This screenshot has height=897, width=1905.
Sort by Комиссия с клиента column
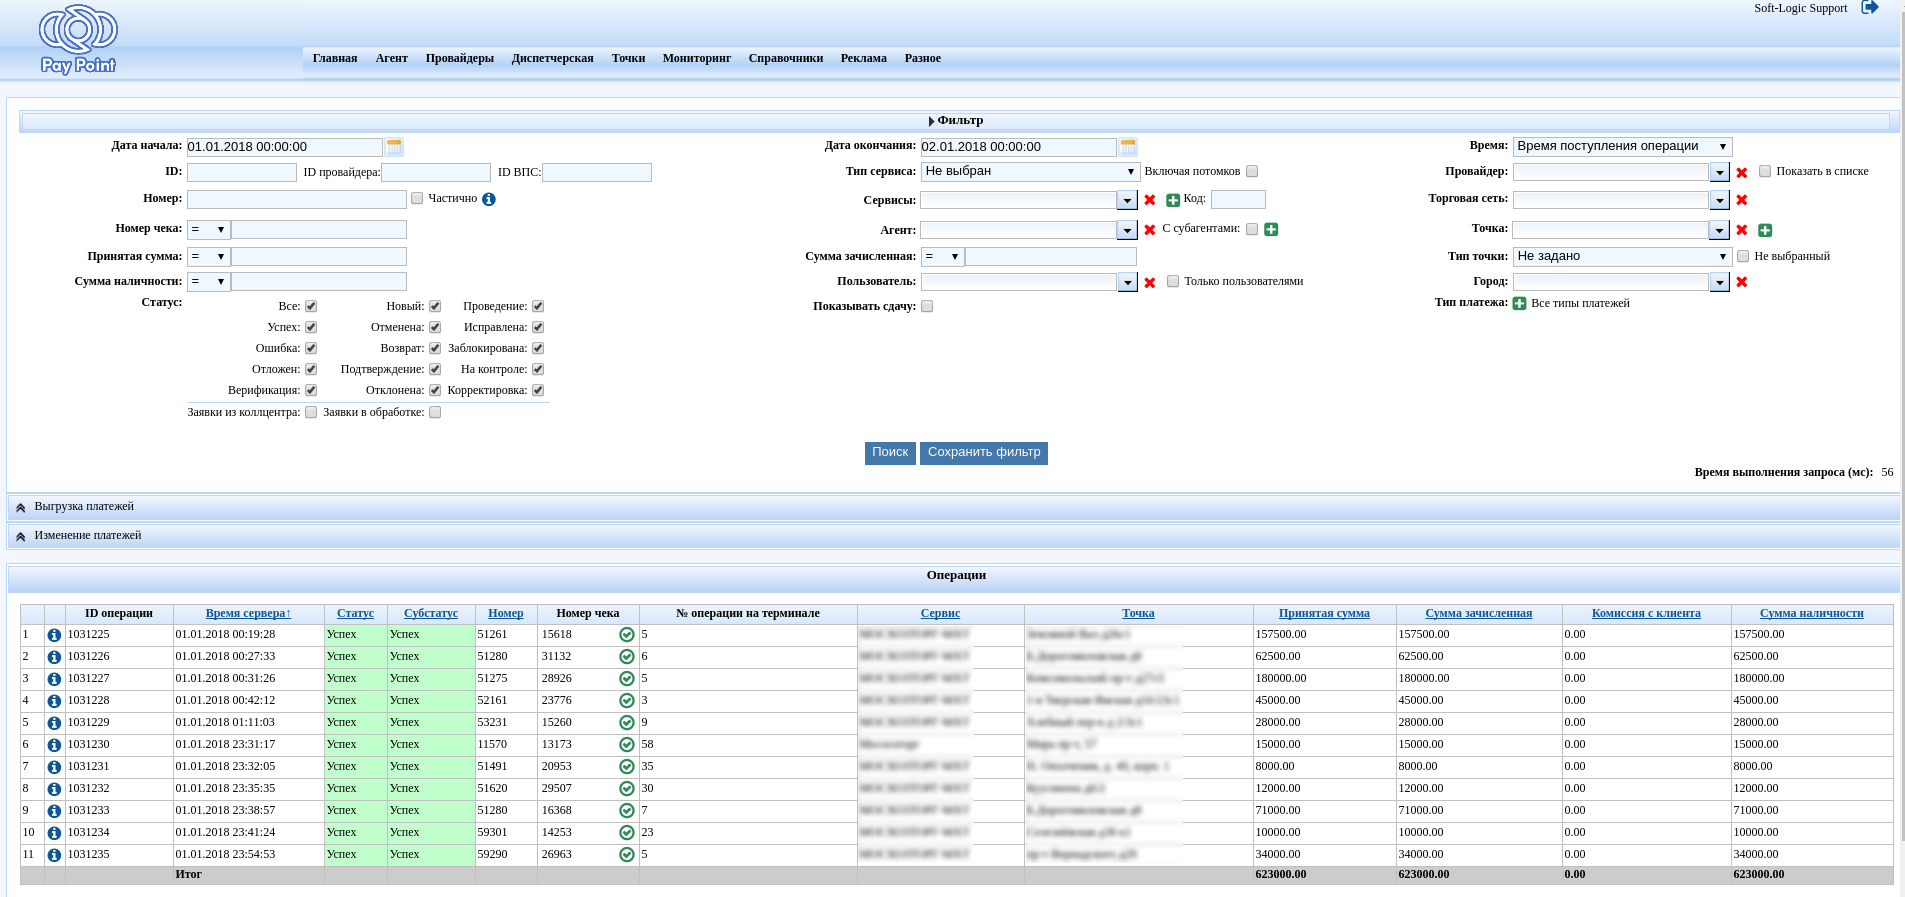(x=1646, y=613)
